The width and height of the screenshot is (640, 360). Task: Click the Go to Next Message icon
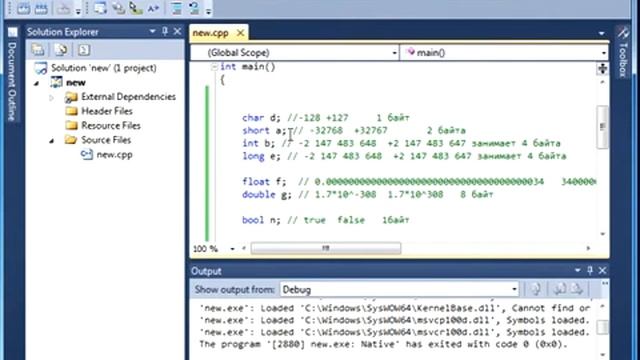(x=576, y=289)
